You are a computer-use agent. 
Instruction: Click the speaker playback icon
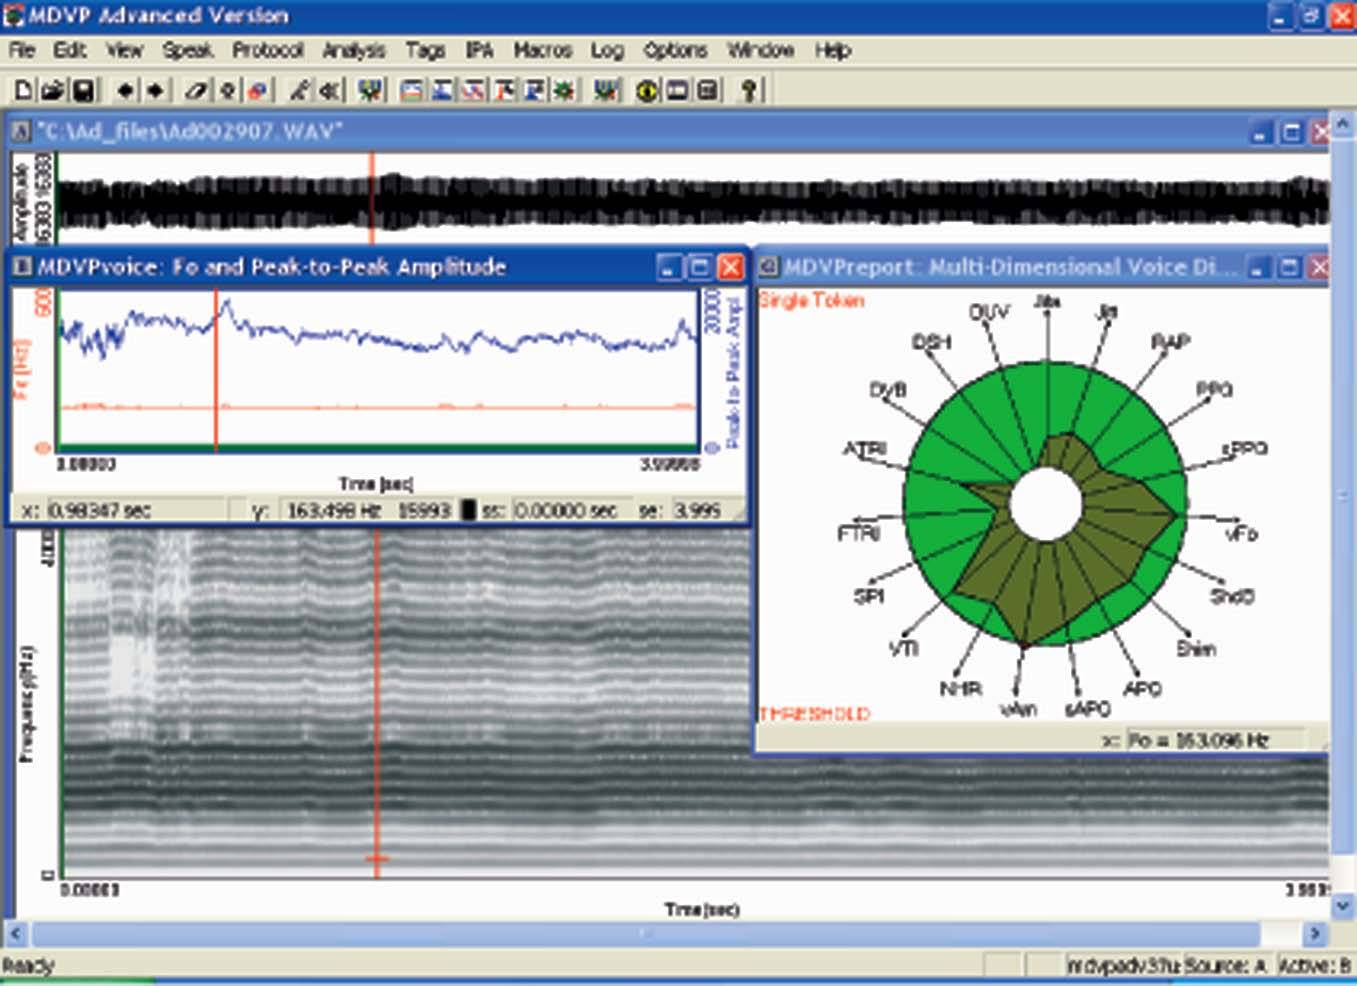[x=329, y=91]
